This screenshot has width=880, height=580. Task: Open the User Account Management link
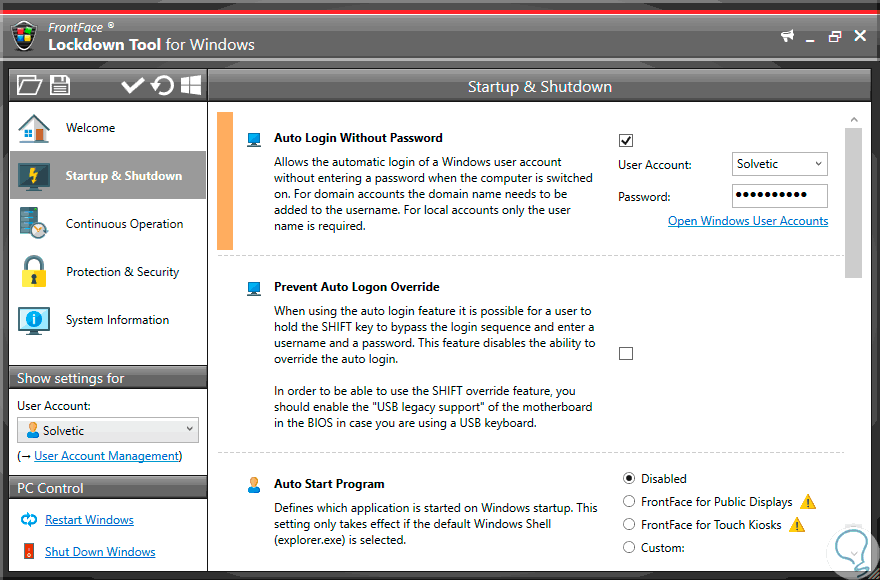(x=106, y=456)
